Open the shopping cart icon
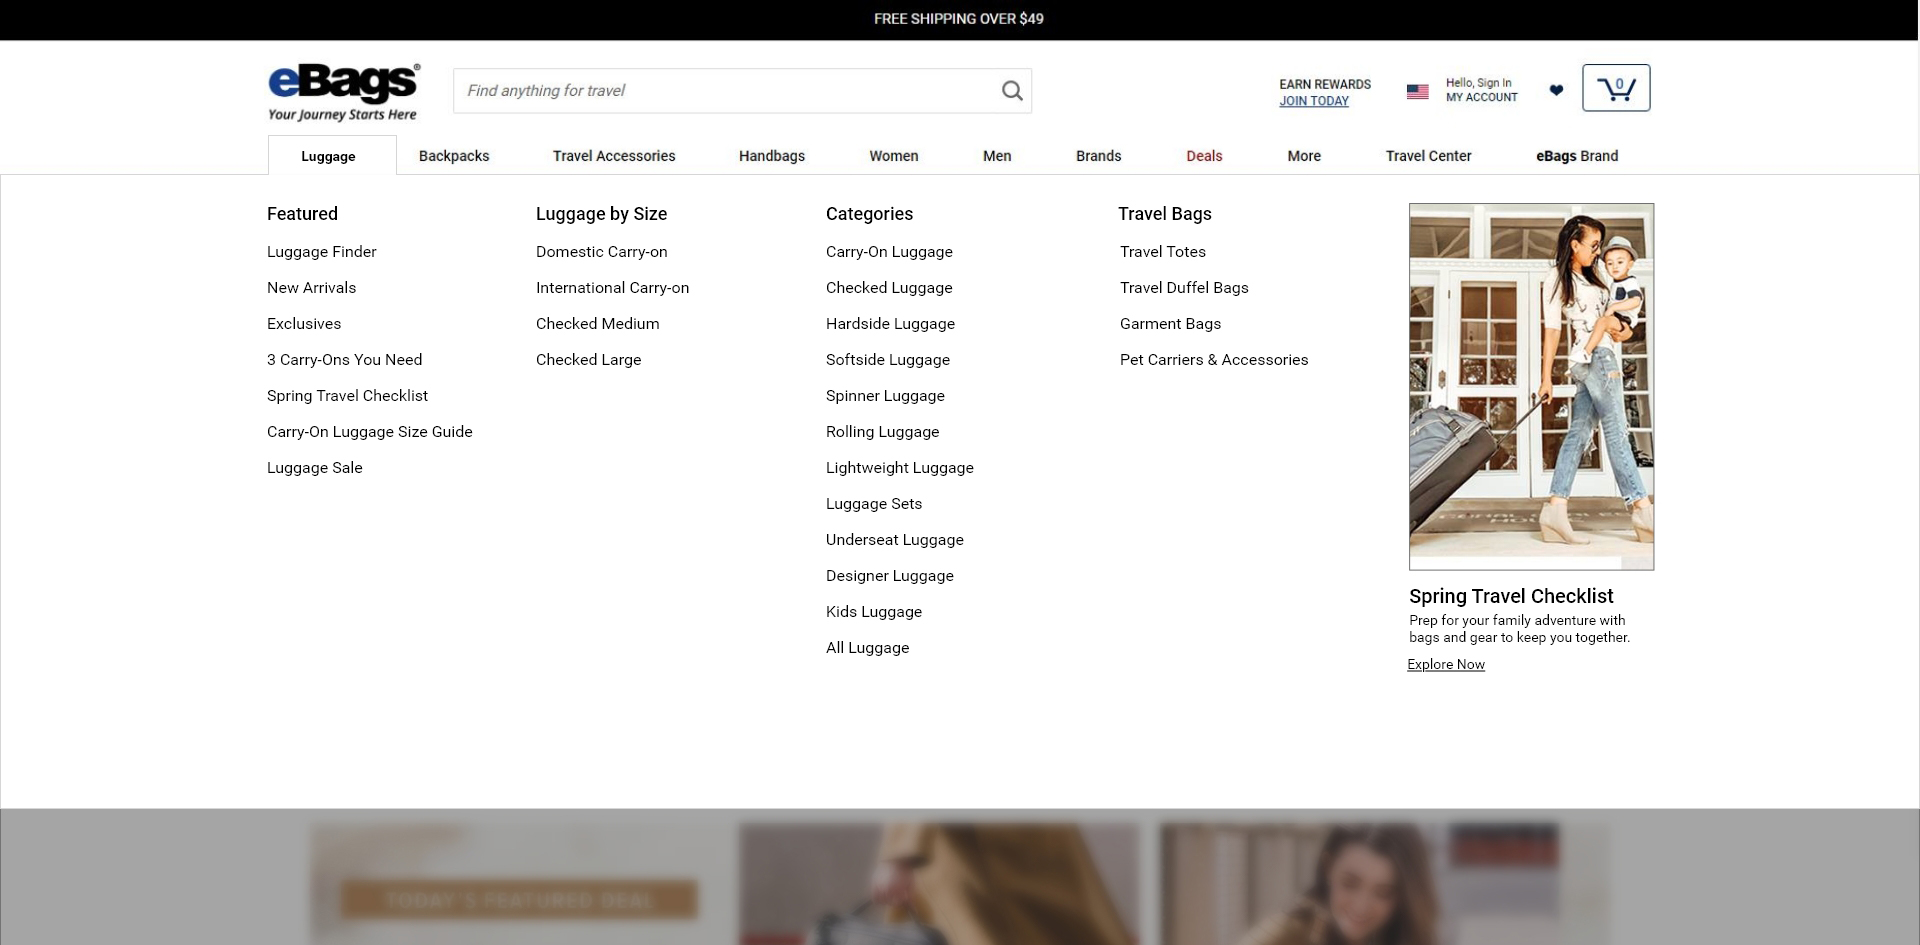This screenshot has width=1920, height=945. click(1616, 88)
